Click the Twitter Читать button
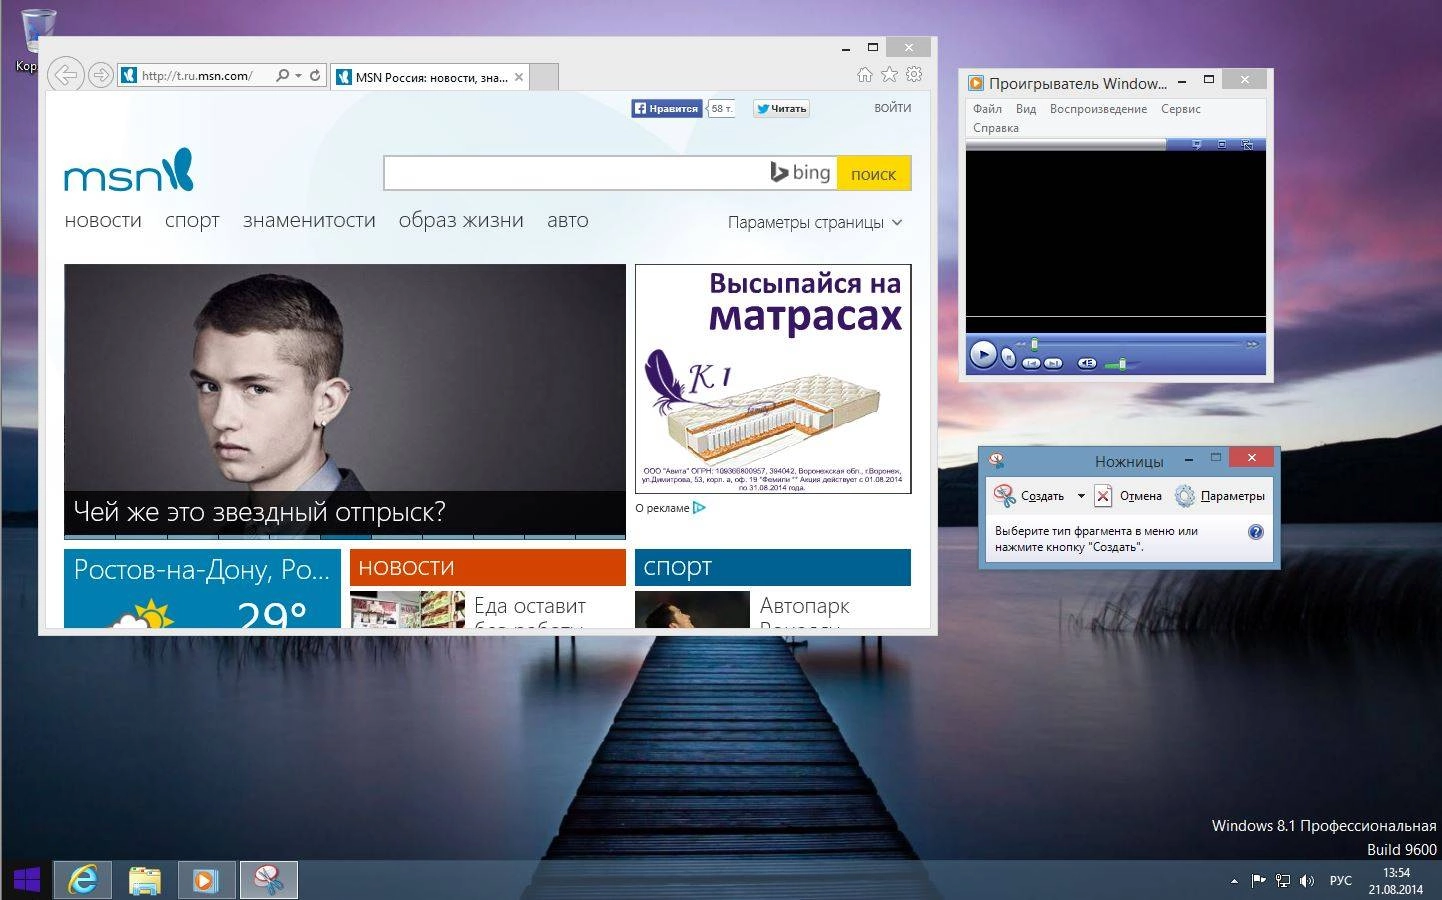The image size is (1442, 900). (x=781, y=108)
